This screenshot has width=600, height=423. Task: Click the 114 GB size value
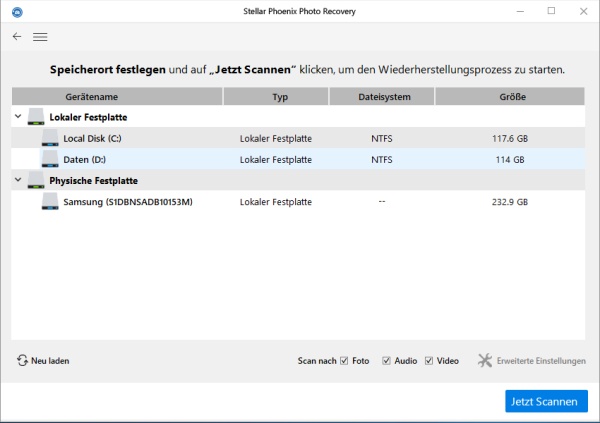point(510,159)
